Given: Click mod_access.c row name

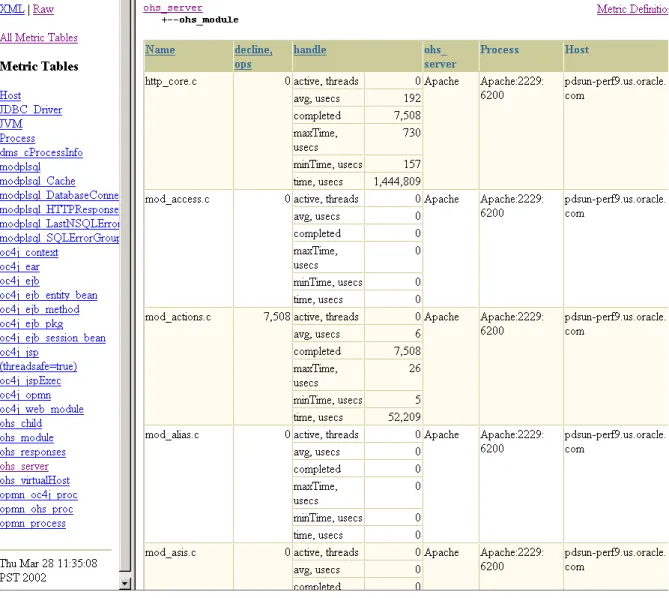Looking at the screenshot, I should coord(177,199).
